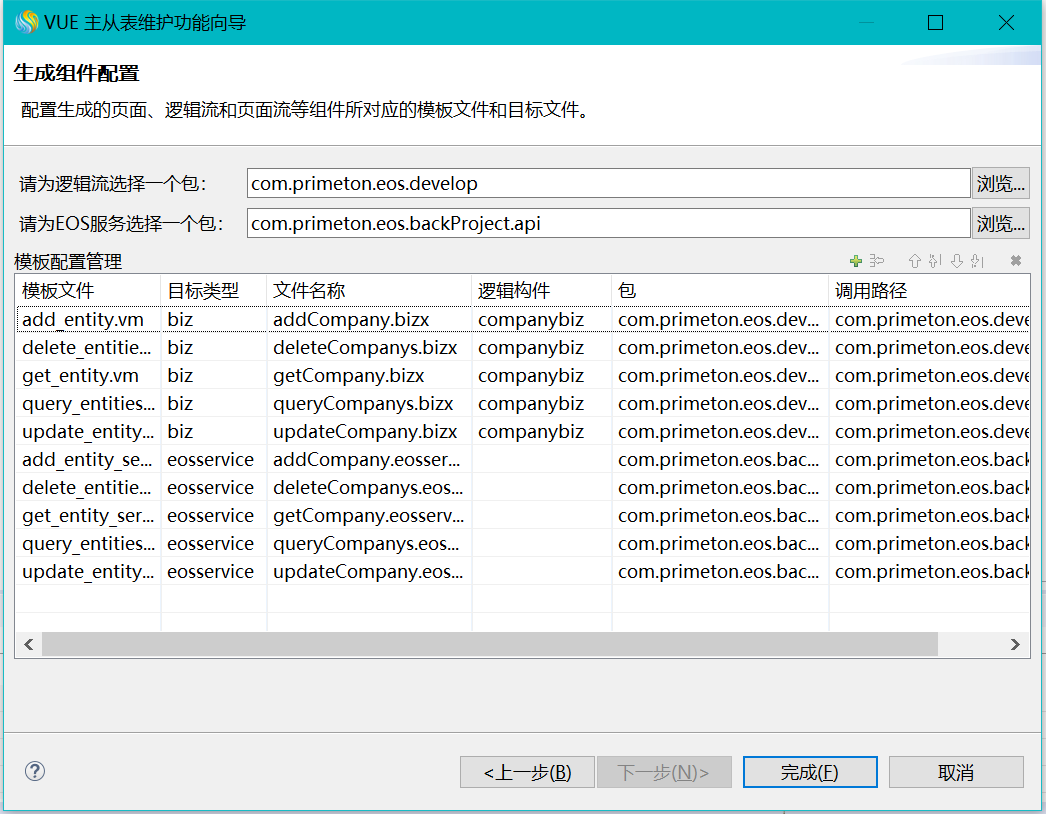
Task: Click the EOS service package input field
Action: pos(608,223)
